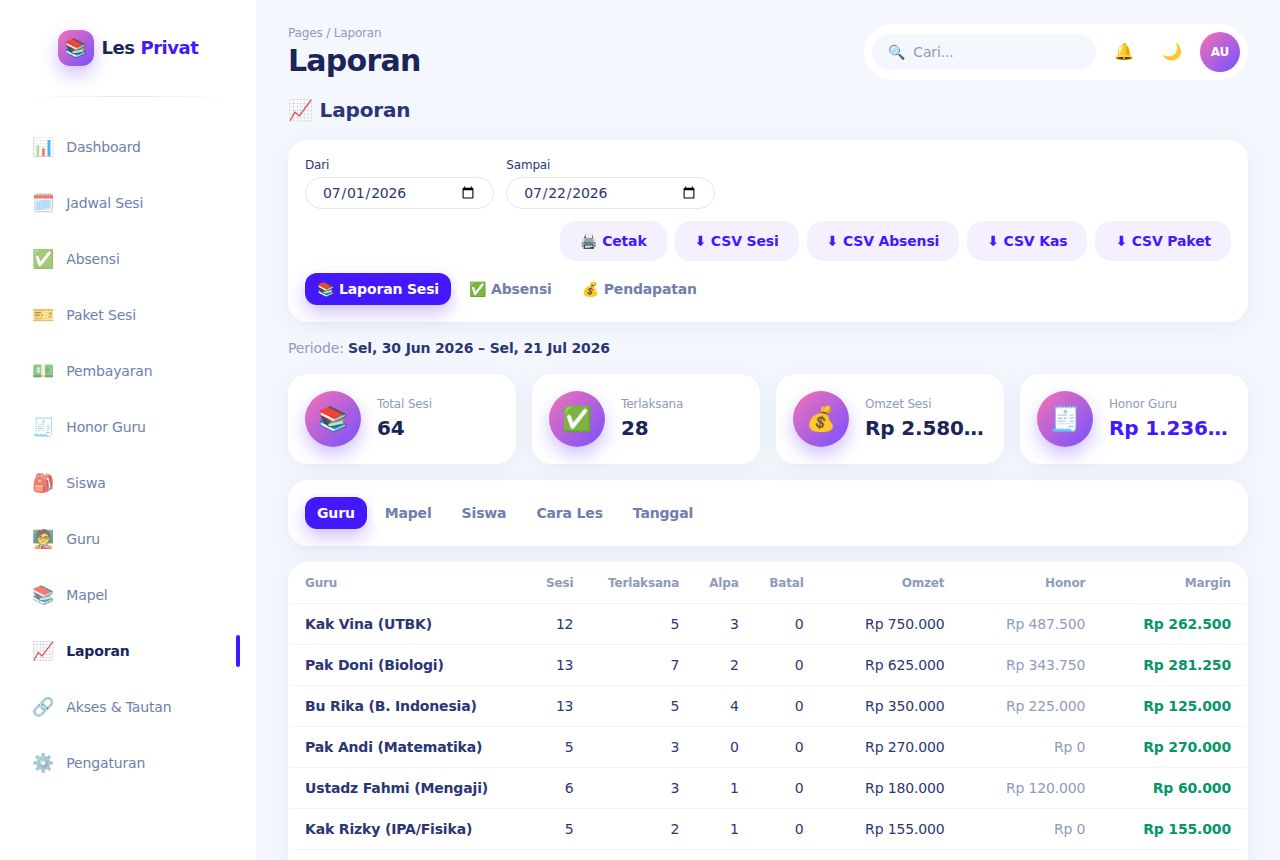
Task: Open calendar picker for Sampai date
Action: (x=689, y=193)
